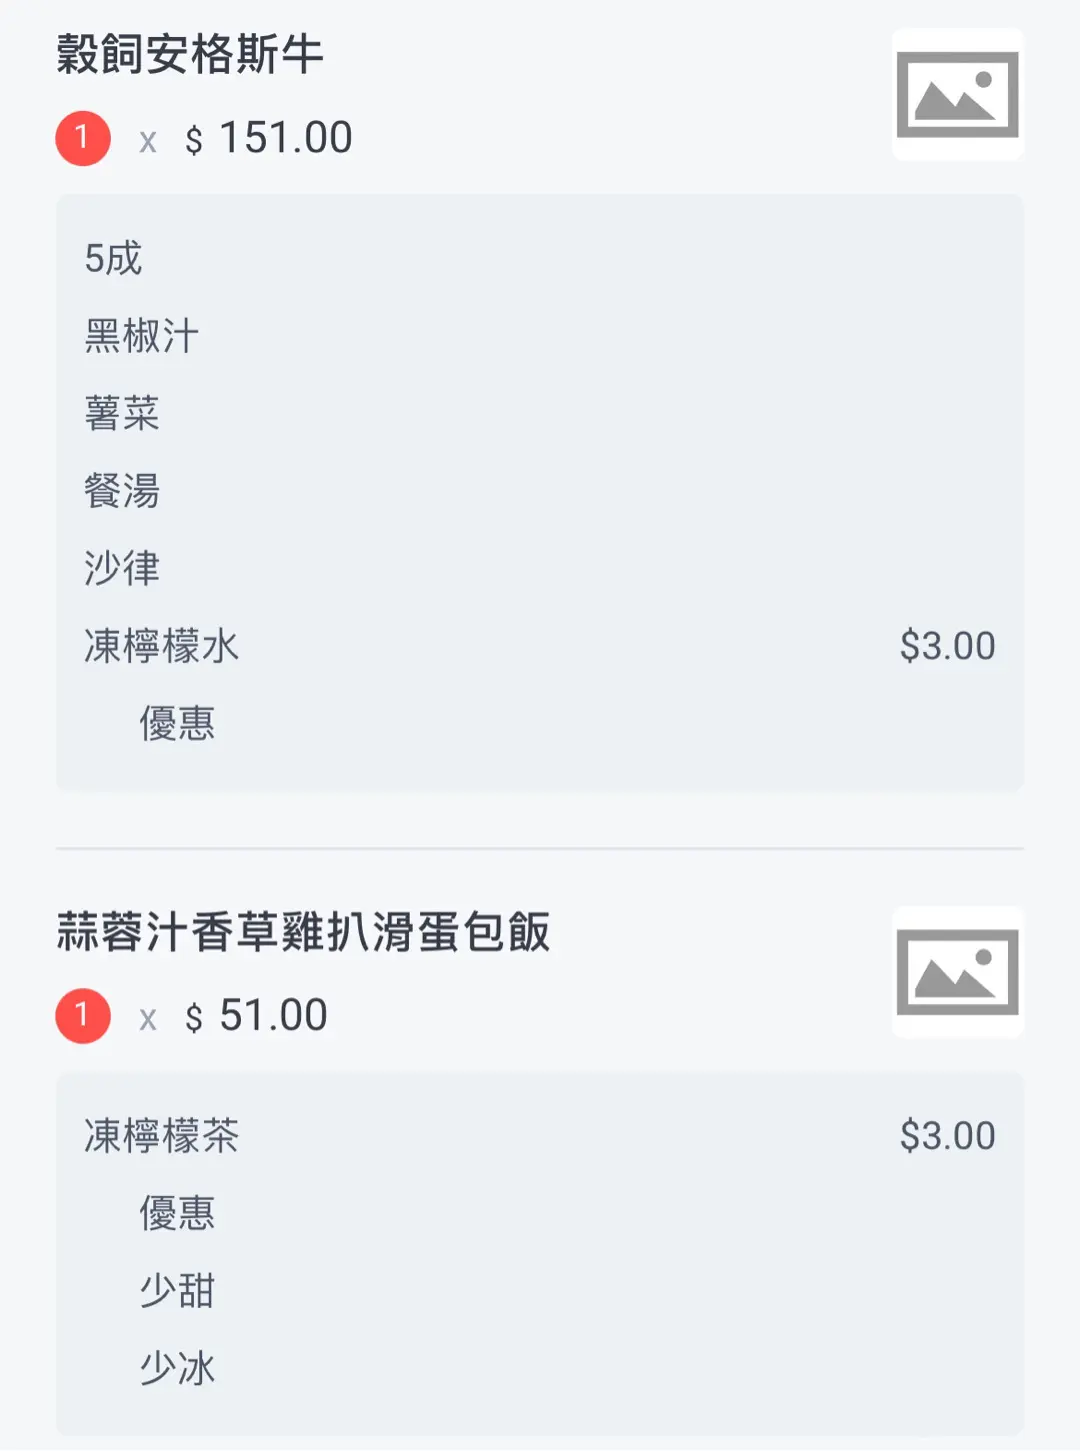Tap the 薯菜 side option
1080x1451 pixels.
(122, 413)
